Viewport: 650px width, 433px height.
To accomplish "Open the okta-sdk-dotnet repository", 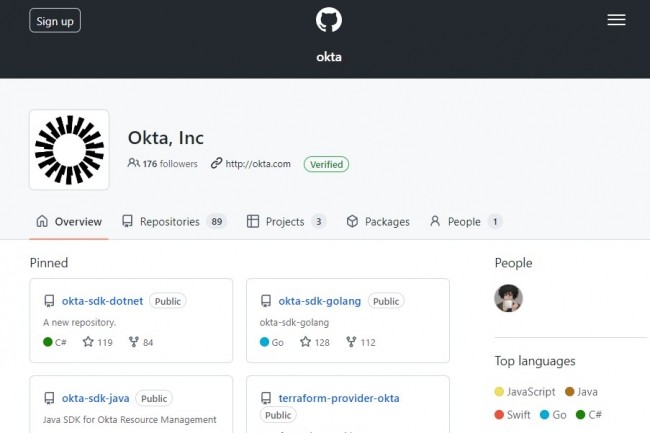I will click(x=102, y=301).
